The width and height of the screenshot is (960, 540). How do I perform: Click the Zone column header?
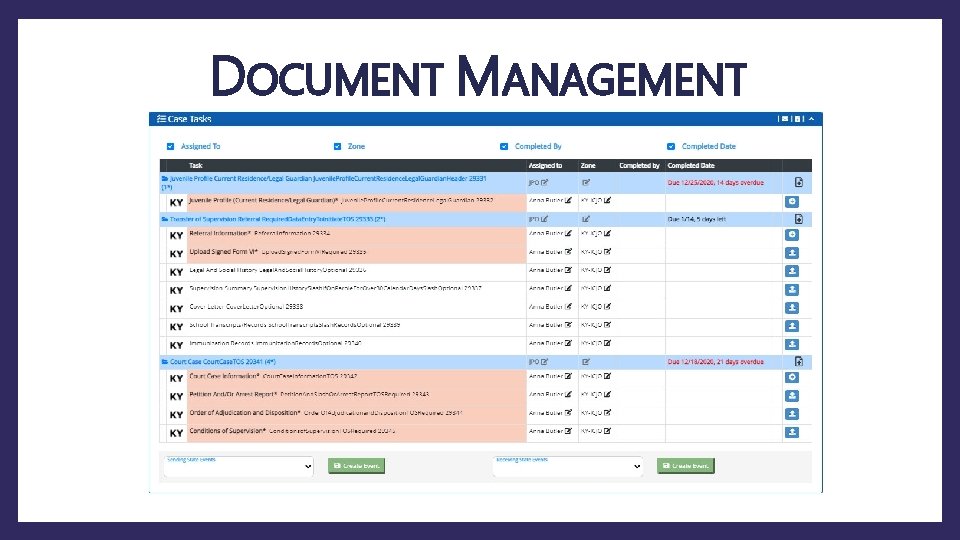pos(588,166)
